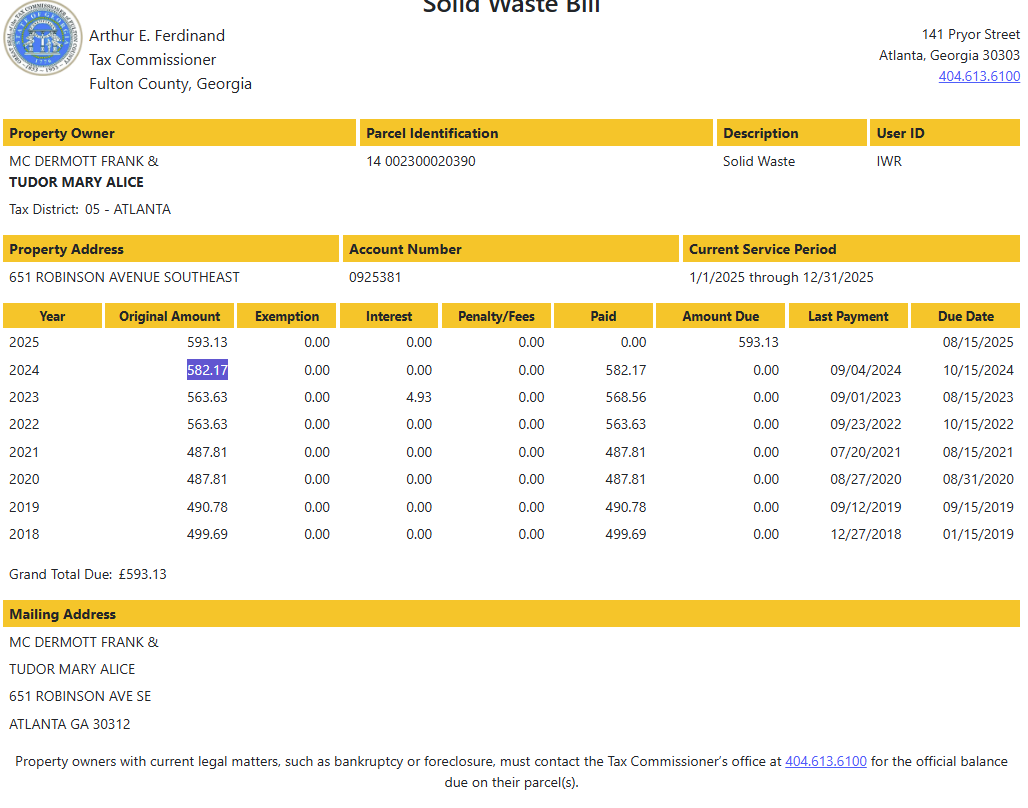Click the 2025 amount due 593.13
1028x808 pixels.
[x=758, y=342]
